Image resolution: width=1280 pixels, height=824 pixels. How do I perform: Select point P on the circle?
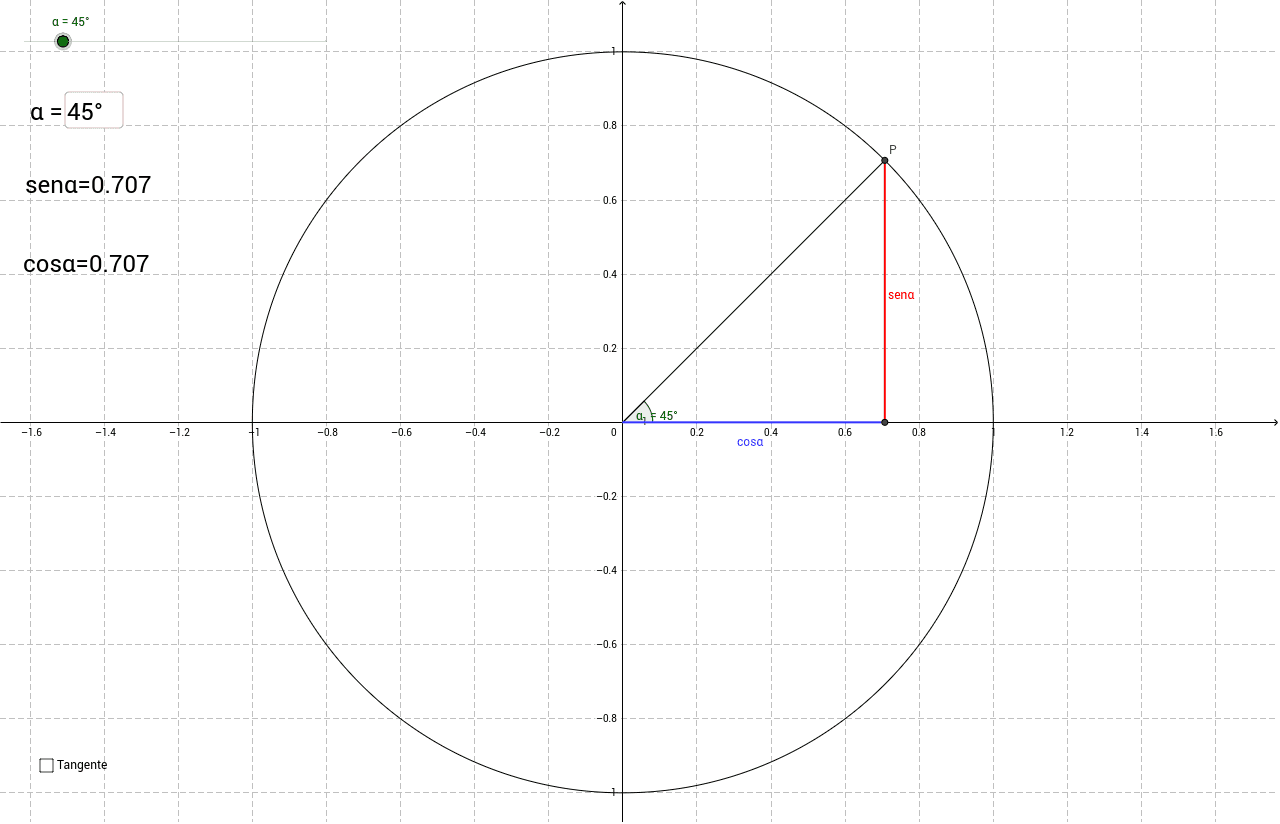point(885,160)
